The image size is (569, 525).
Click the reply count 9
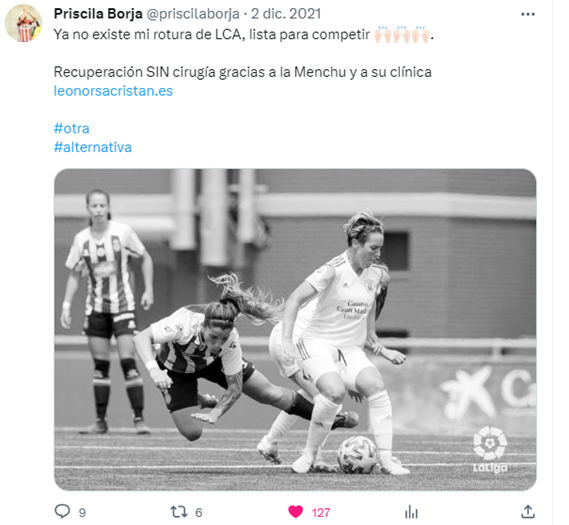[82, 513]
